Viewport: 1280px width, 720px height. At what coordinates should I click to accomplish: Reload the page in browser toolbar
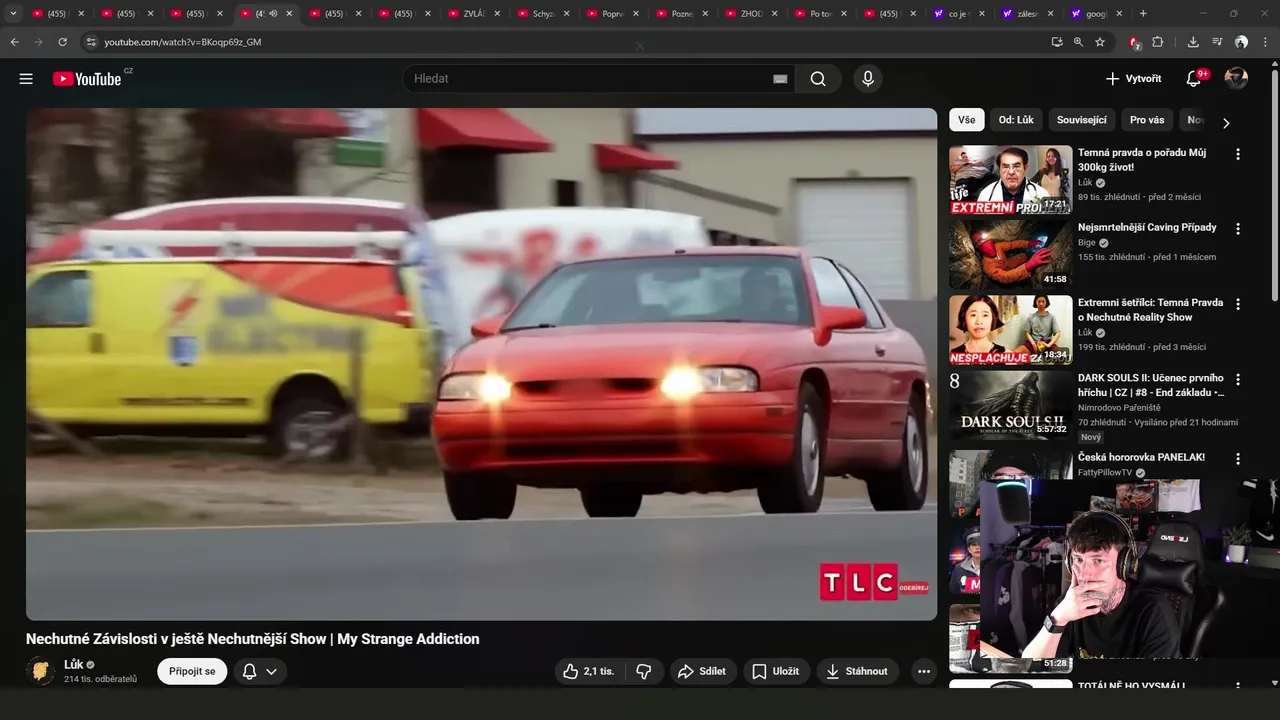pyautogui.click(x=62, y=42)
